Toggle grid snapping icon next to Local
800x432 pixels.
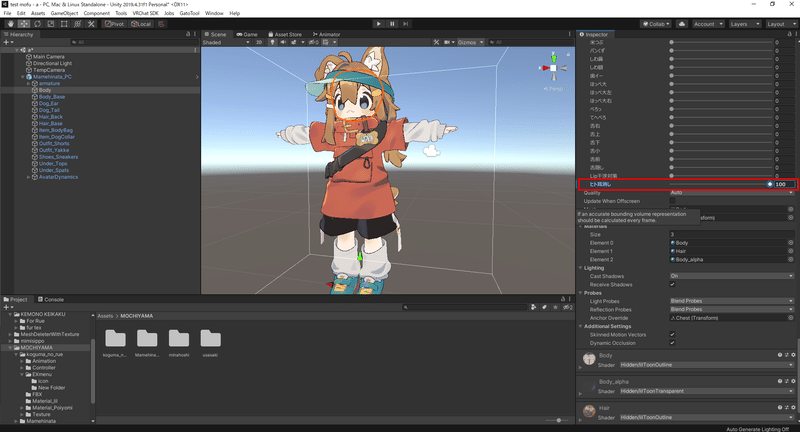(161, 24)
